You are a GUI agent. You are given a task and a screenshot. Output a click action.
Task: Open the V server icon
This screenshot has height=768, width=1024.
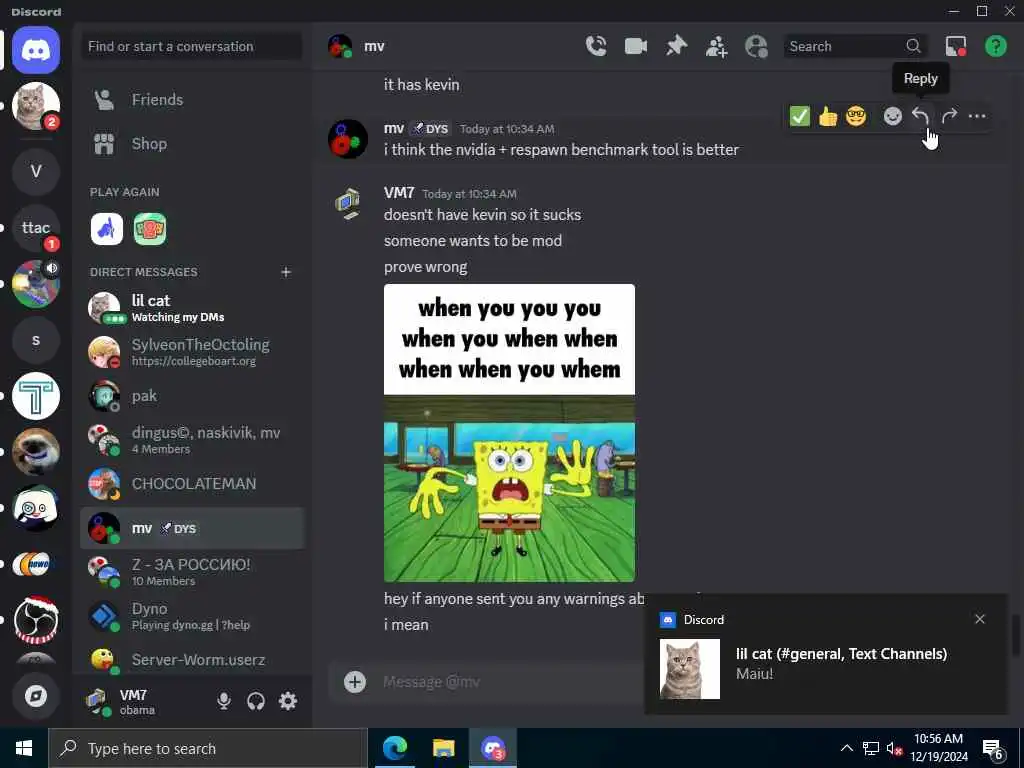[36, 171]
